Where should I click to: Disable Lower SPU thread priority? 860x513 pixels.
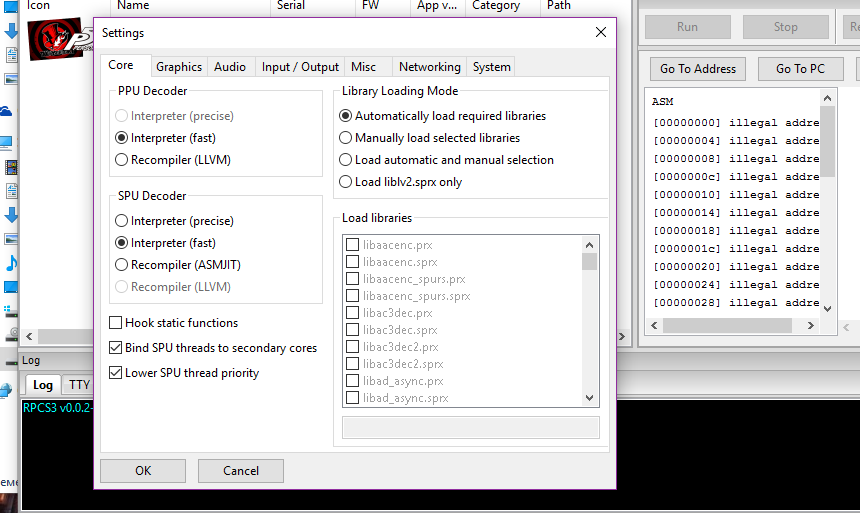[x=116, y=373]
